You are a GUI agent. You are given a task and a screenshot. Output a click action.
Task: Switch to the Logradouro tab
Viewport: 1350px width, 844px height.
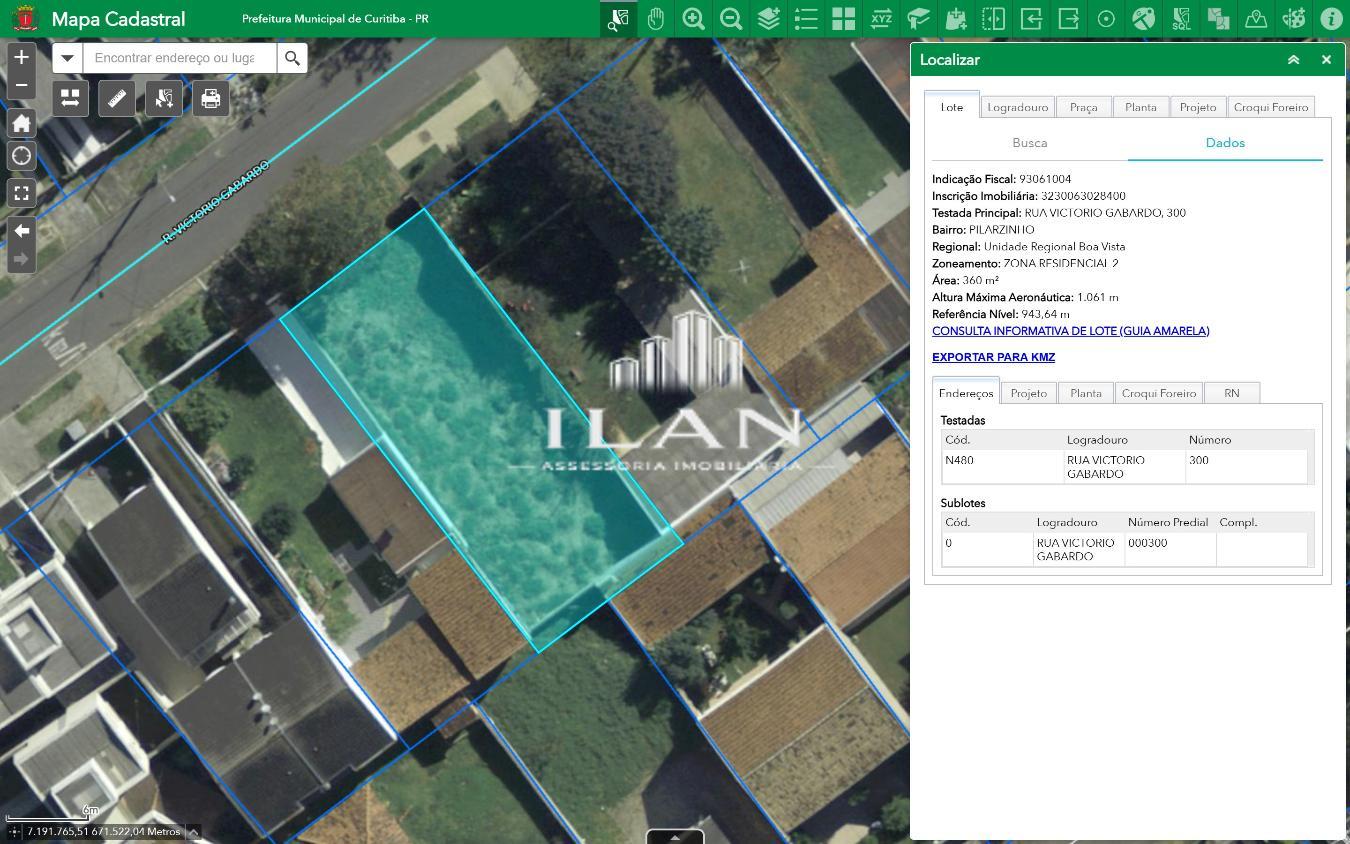[x=1017, y=107]
